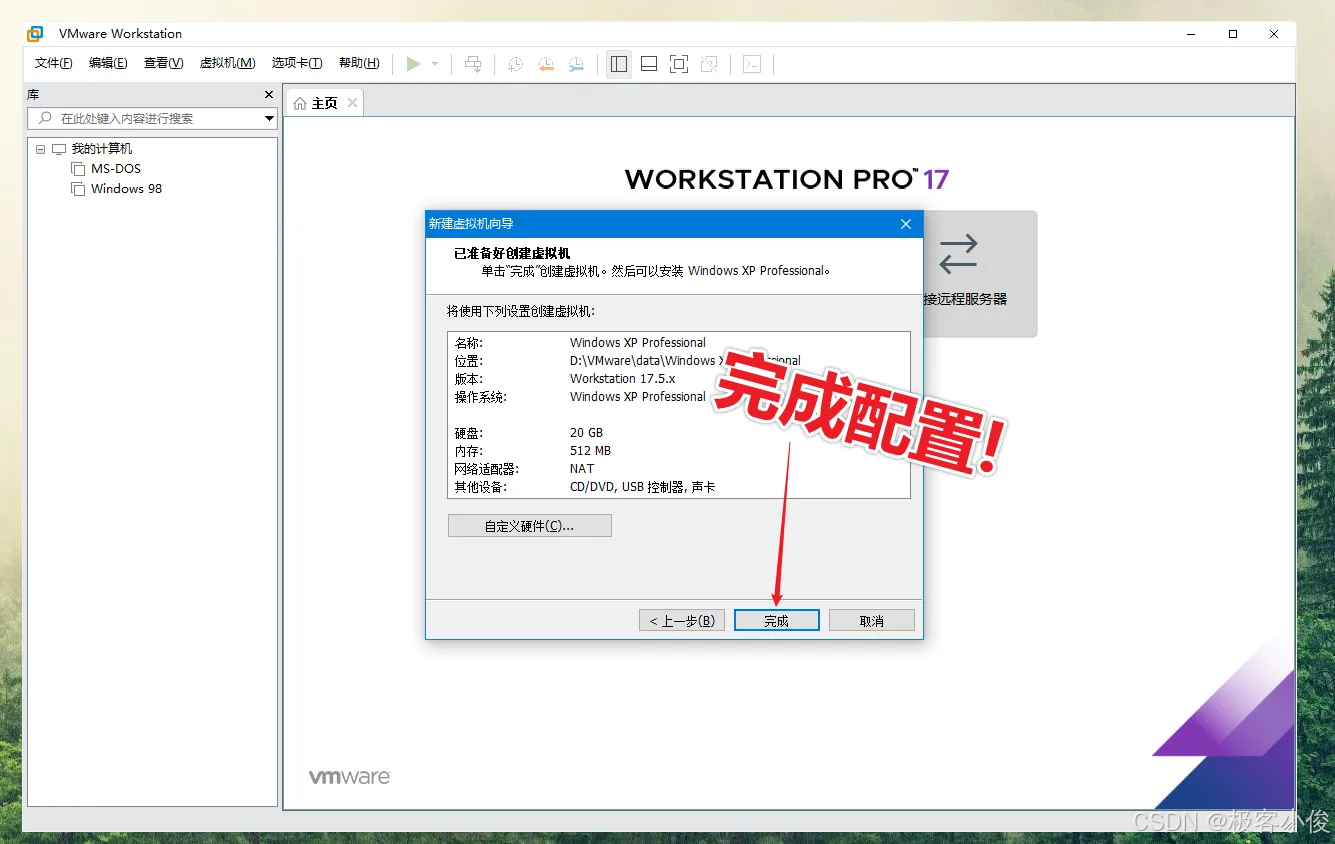
Task: Click the 名称 value Windows XP Professional
Action: coord(638,343)
